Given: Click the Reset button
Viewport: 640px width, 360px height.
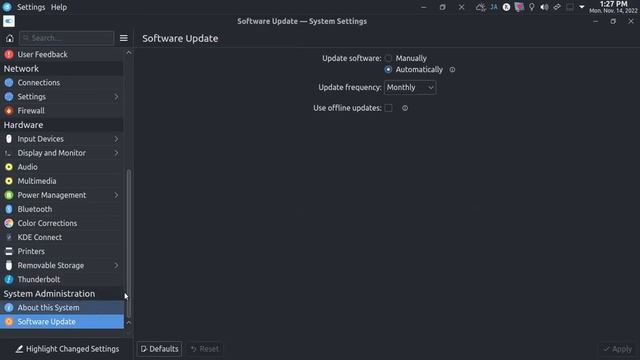Looking at the screenshot, I should pyautogui.click(x=205, y=349).
